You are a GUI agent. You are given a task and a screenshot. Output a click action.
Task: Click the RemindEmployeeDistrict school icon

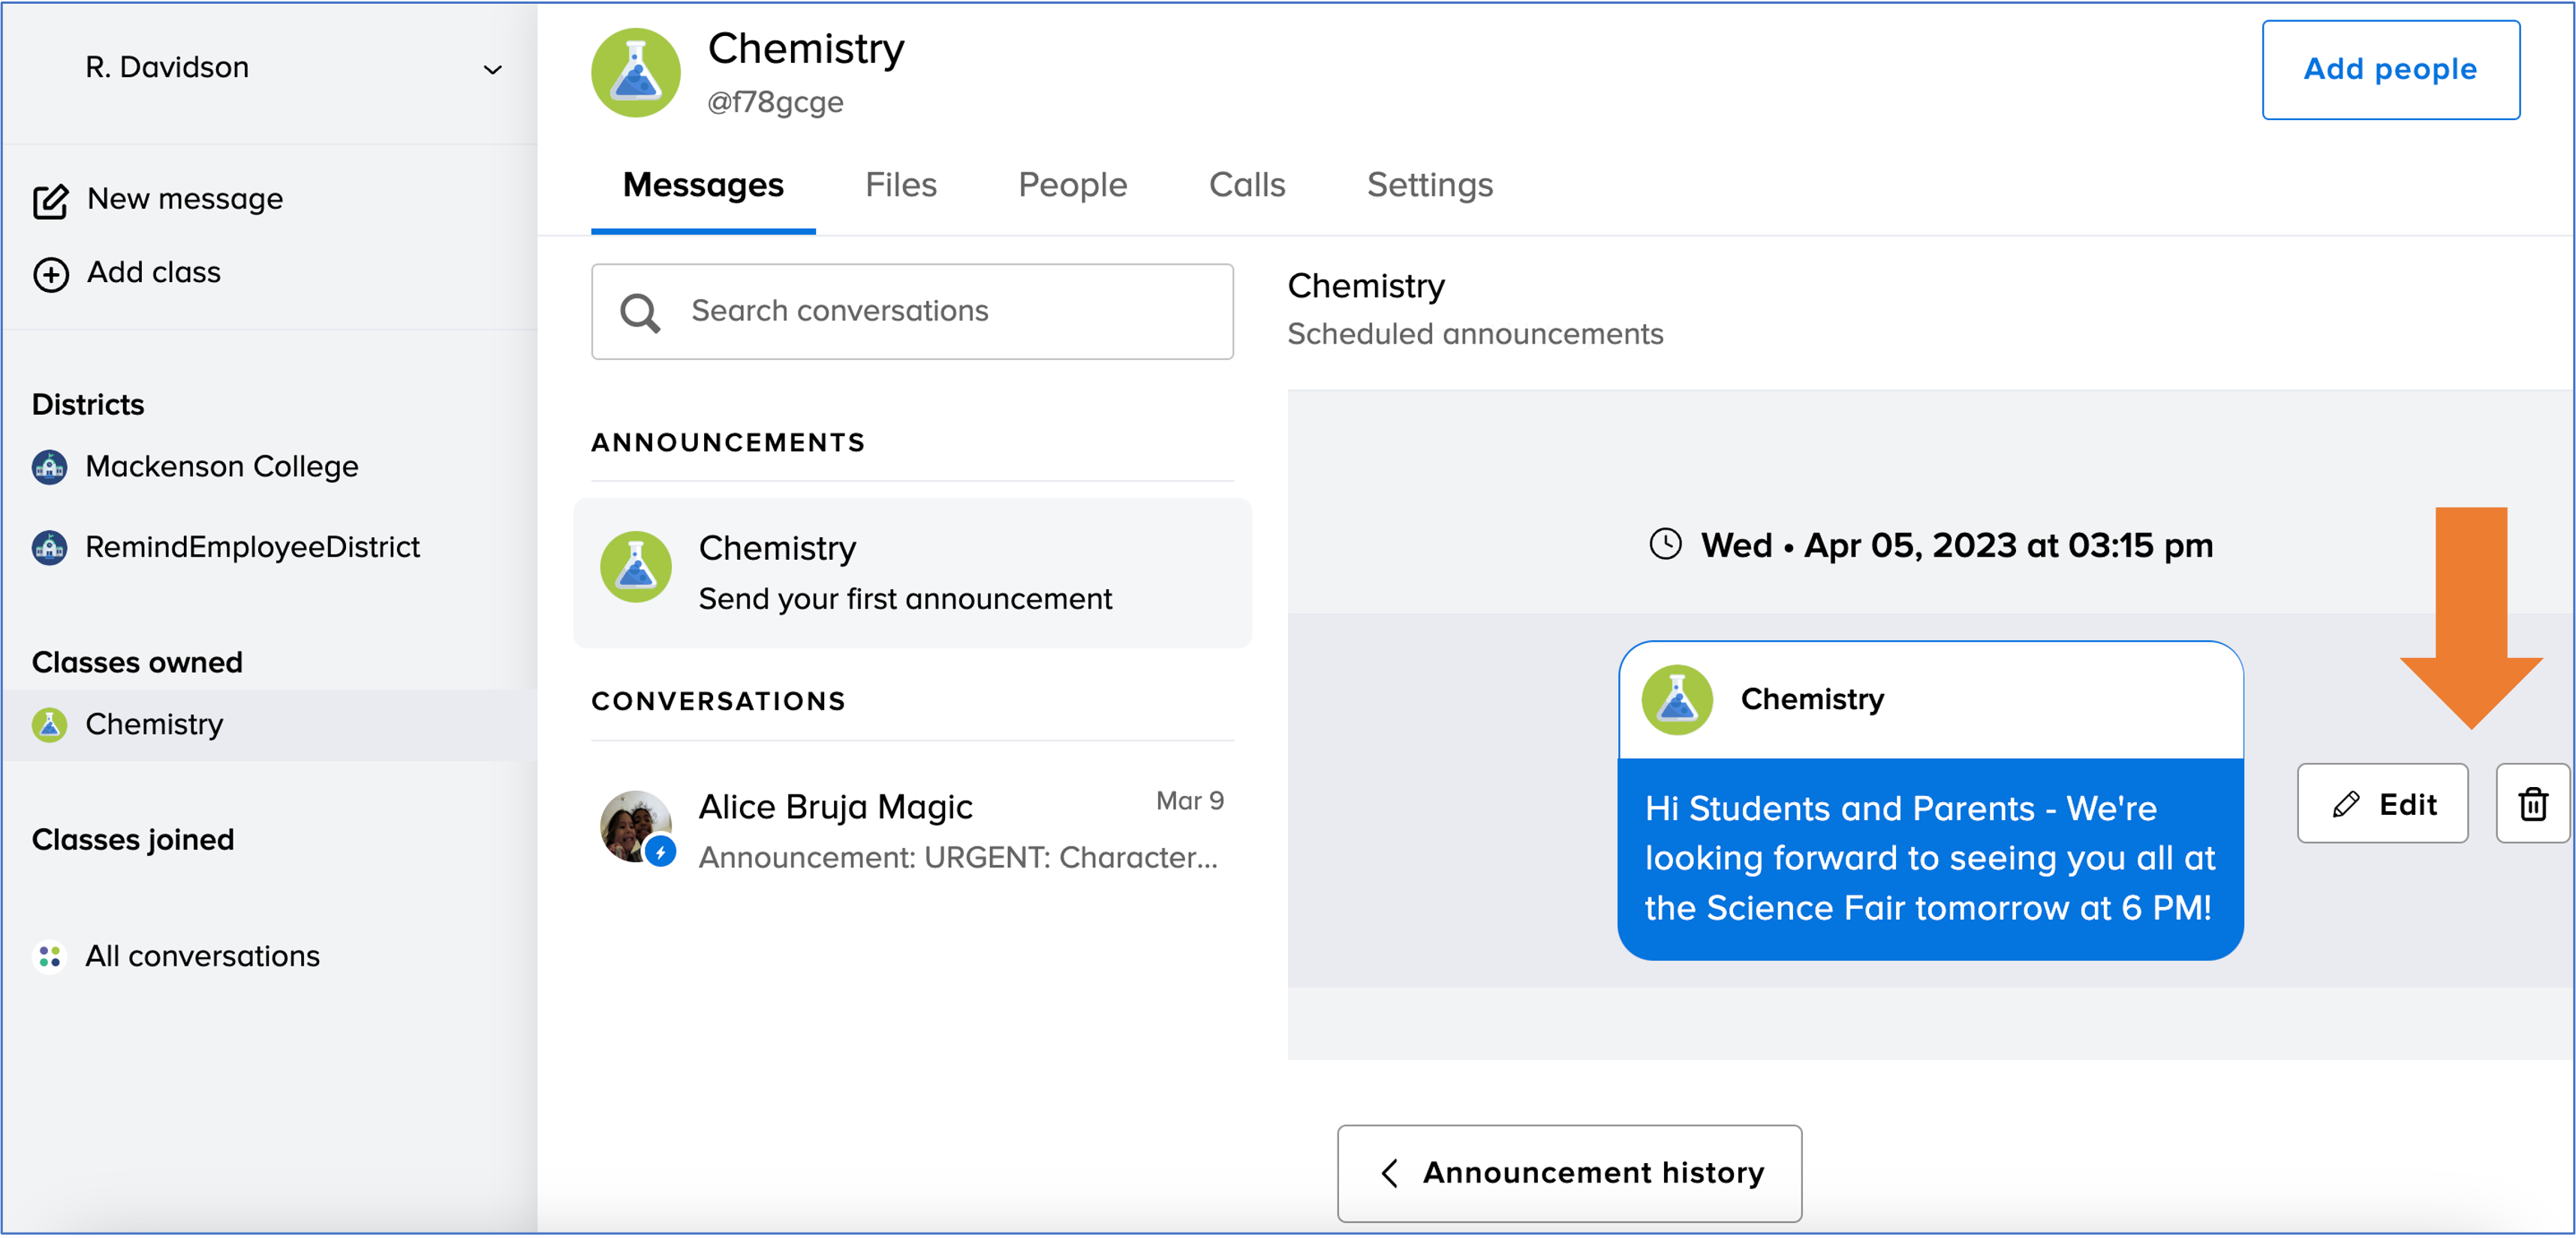[x=49, y=547]
